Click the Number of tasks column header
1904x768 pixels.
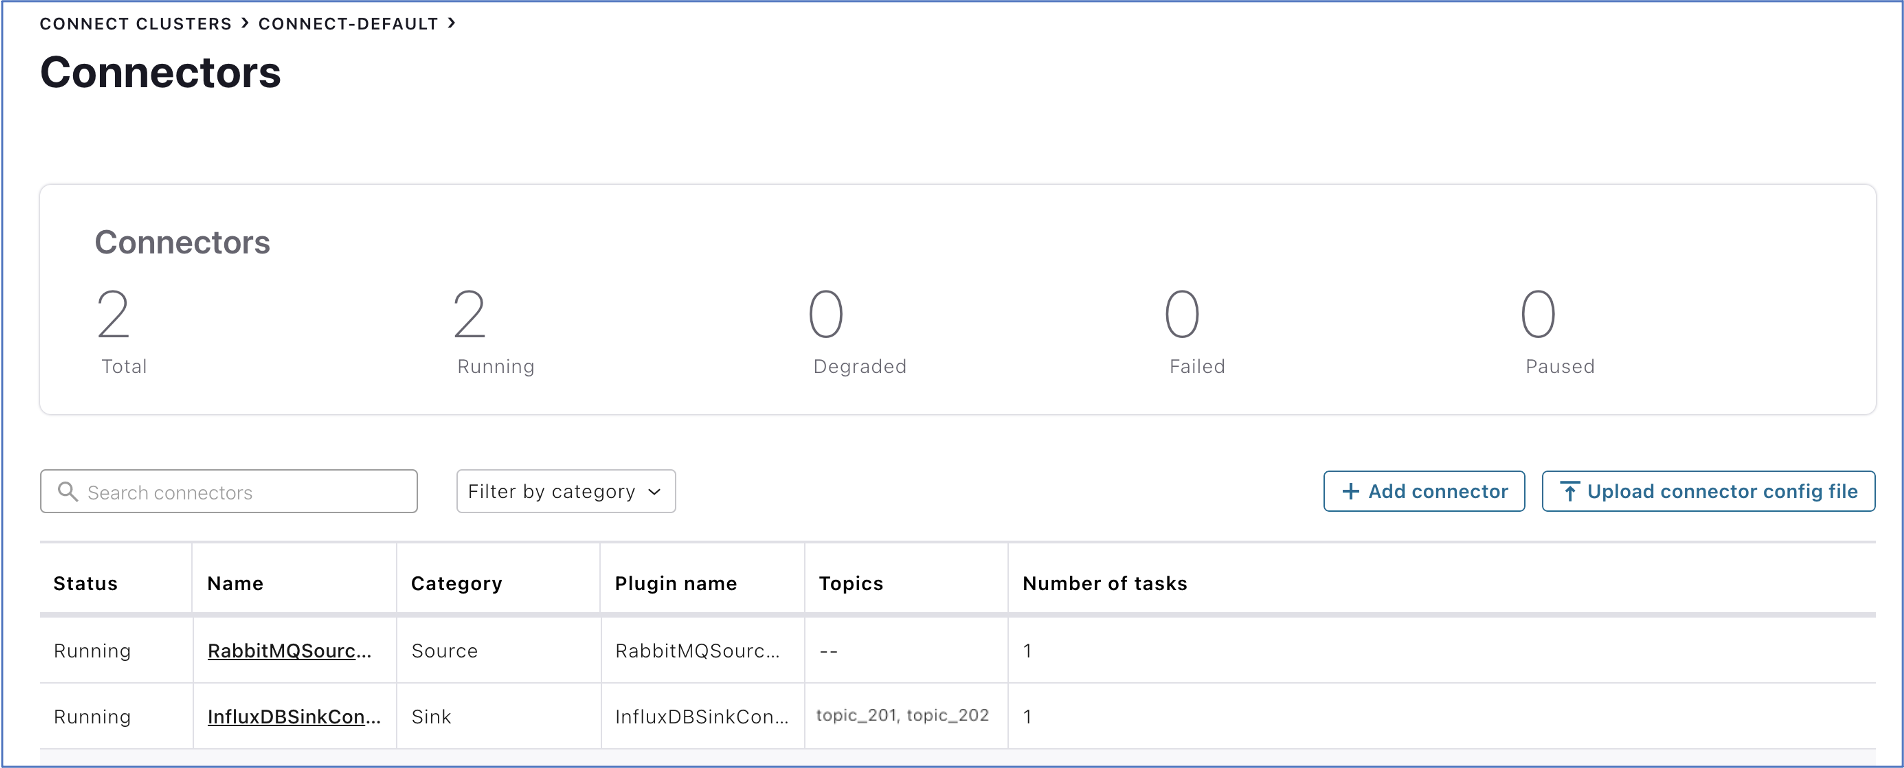tap(1104, 584)
